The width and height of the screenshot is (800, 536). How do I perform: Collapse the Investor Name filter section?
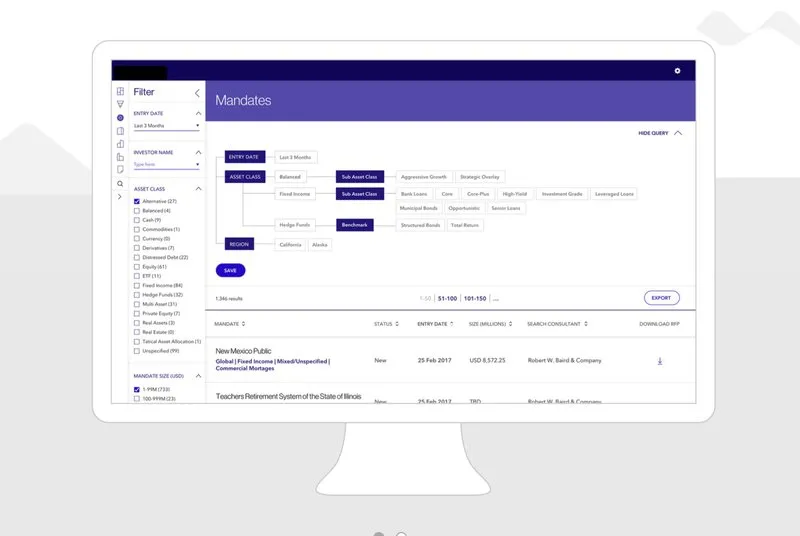click(x=198, y=152)
